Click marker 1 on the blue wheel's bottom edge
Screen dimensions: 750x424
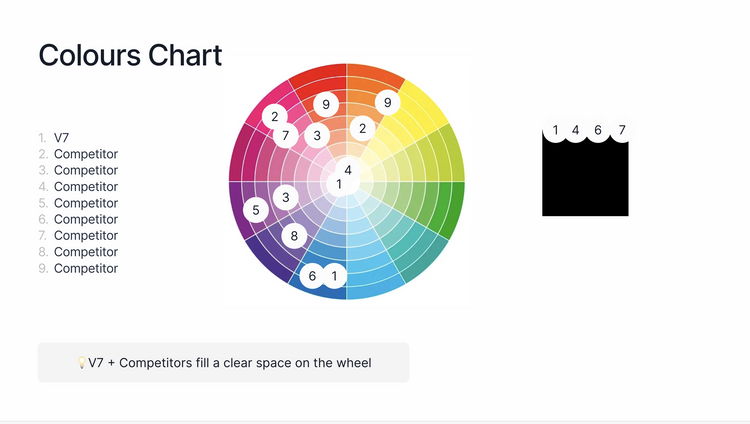pyautogui.click(x=334, y=275)
